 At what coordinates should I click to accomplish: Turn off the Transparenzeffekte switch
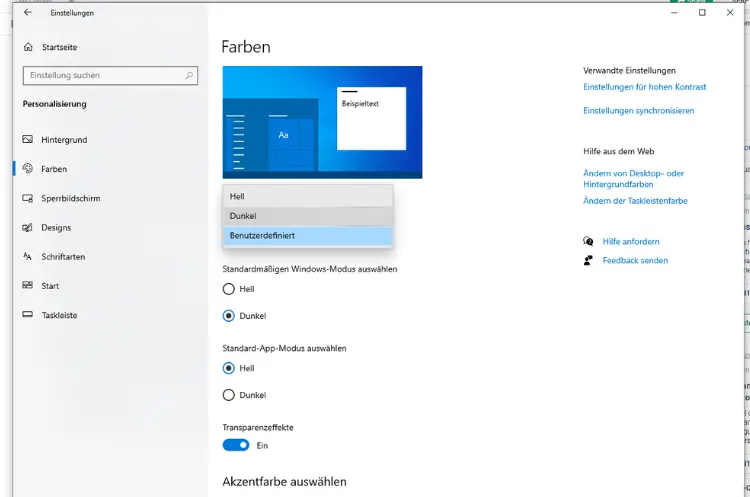click(x=236, y=445)
